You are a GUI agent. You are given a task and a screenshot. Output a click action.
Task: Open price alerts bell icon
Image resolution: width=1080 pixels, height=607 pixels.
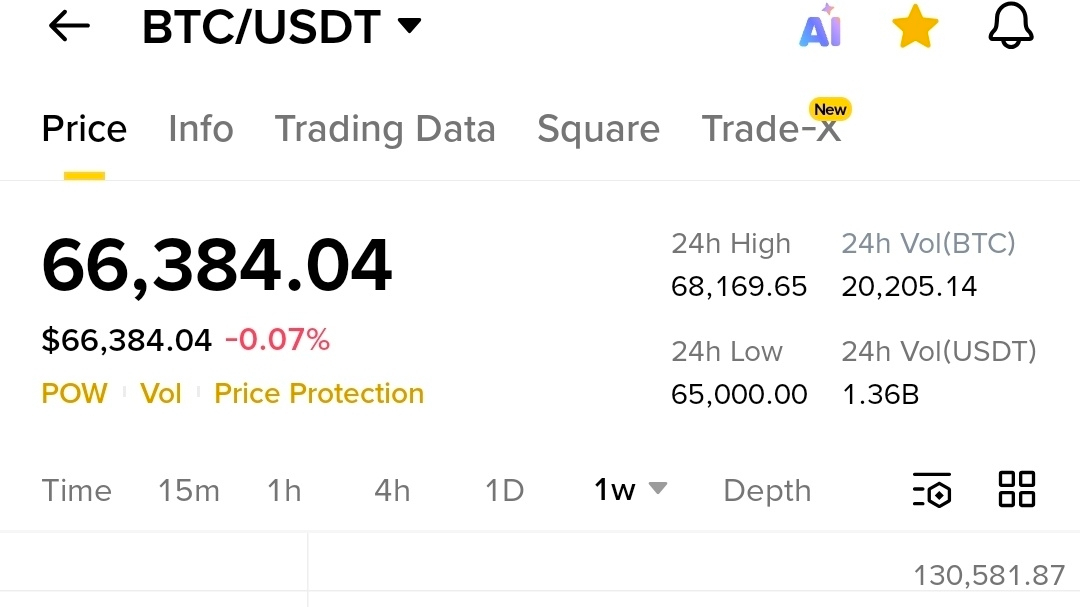tap(1010, 26)
